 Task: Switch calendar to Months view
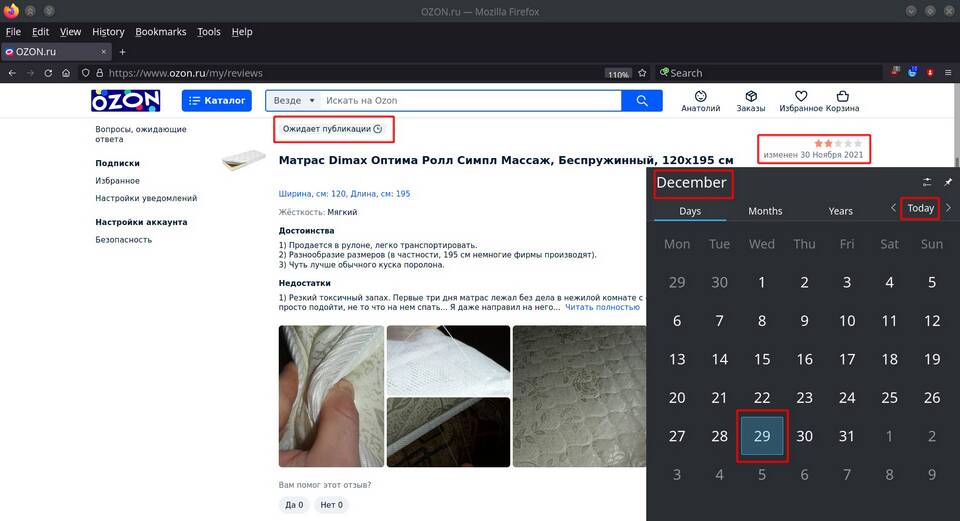click(765, 211)
